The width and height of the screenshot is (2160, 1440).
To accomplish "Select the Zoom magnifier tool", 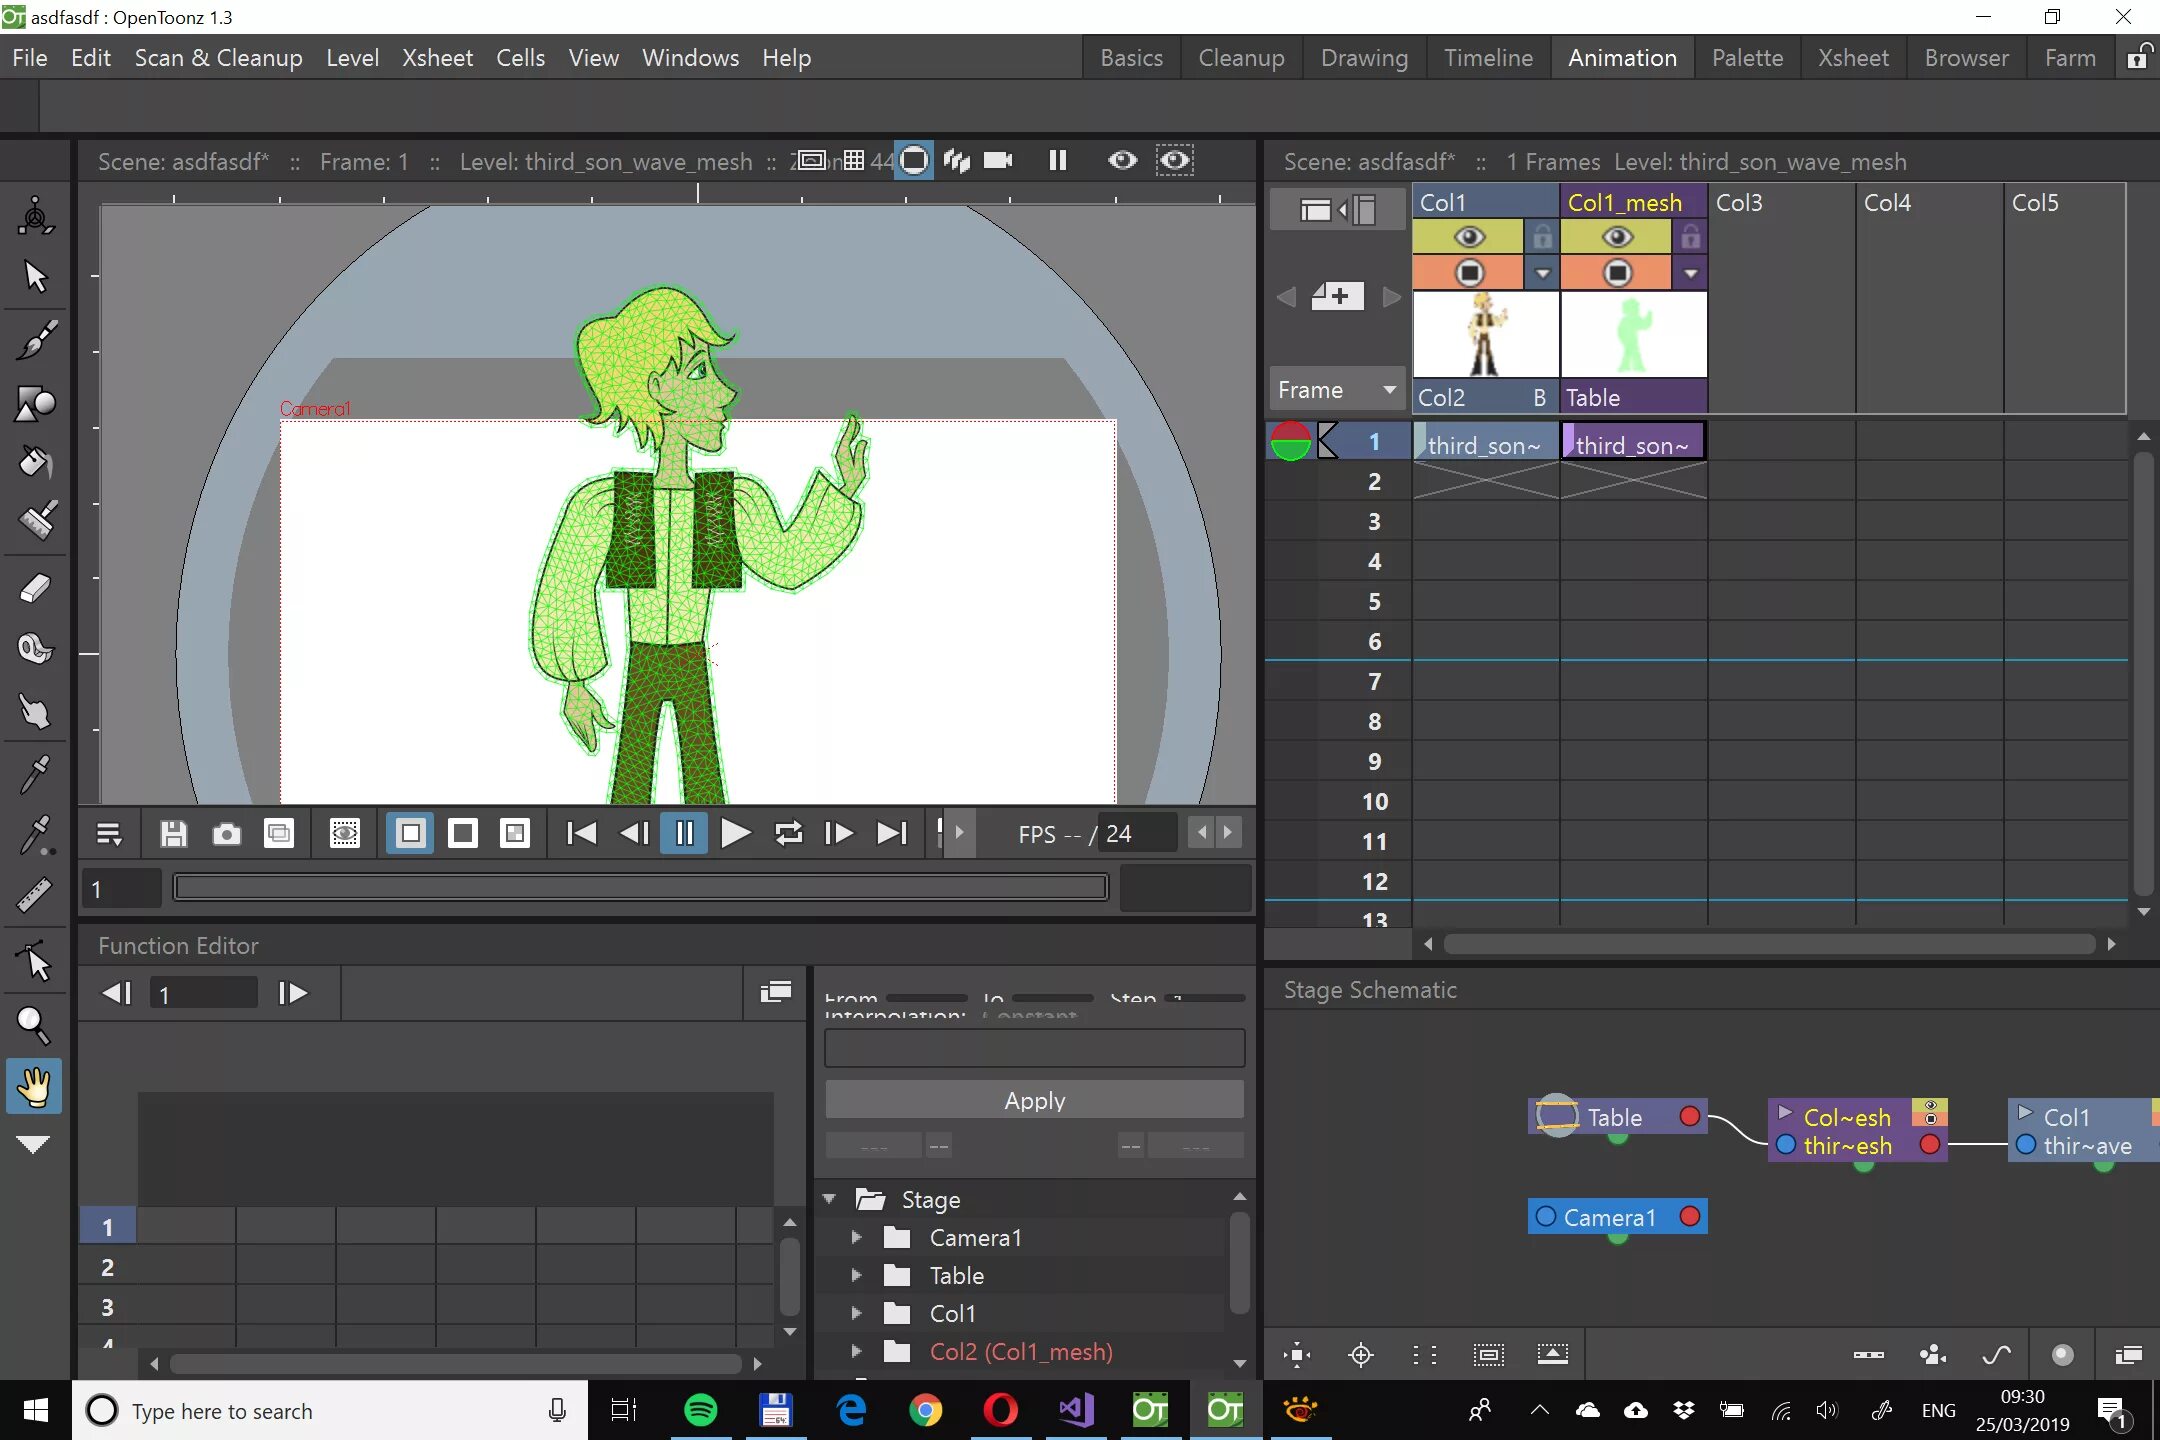I will [33, 1025].
